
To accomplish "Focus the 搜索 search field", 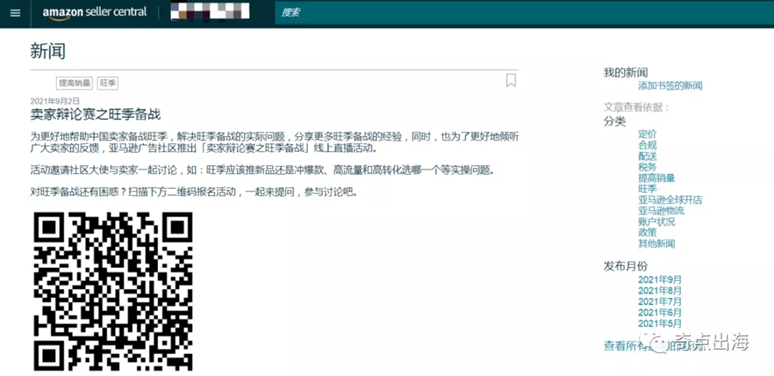I will point(524,13).
